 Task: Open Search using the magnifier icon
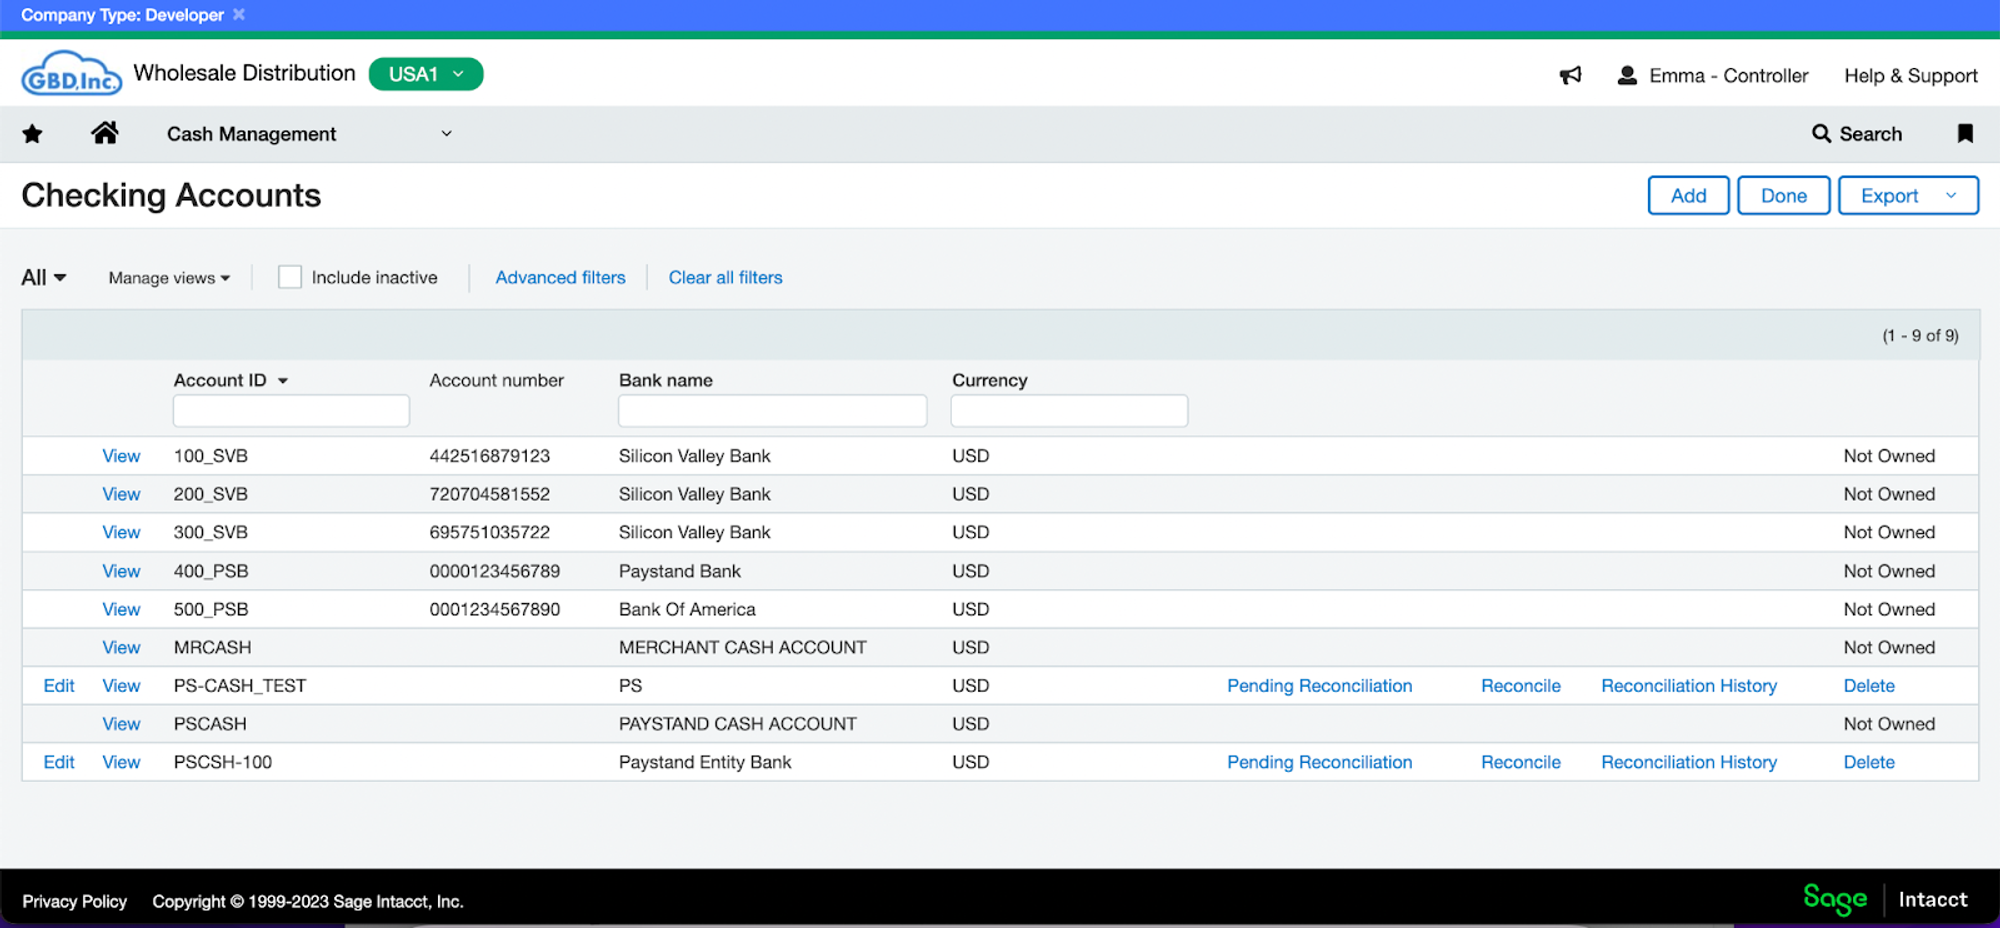tap(1822, 133)
